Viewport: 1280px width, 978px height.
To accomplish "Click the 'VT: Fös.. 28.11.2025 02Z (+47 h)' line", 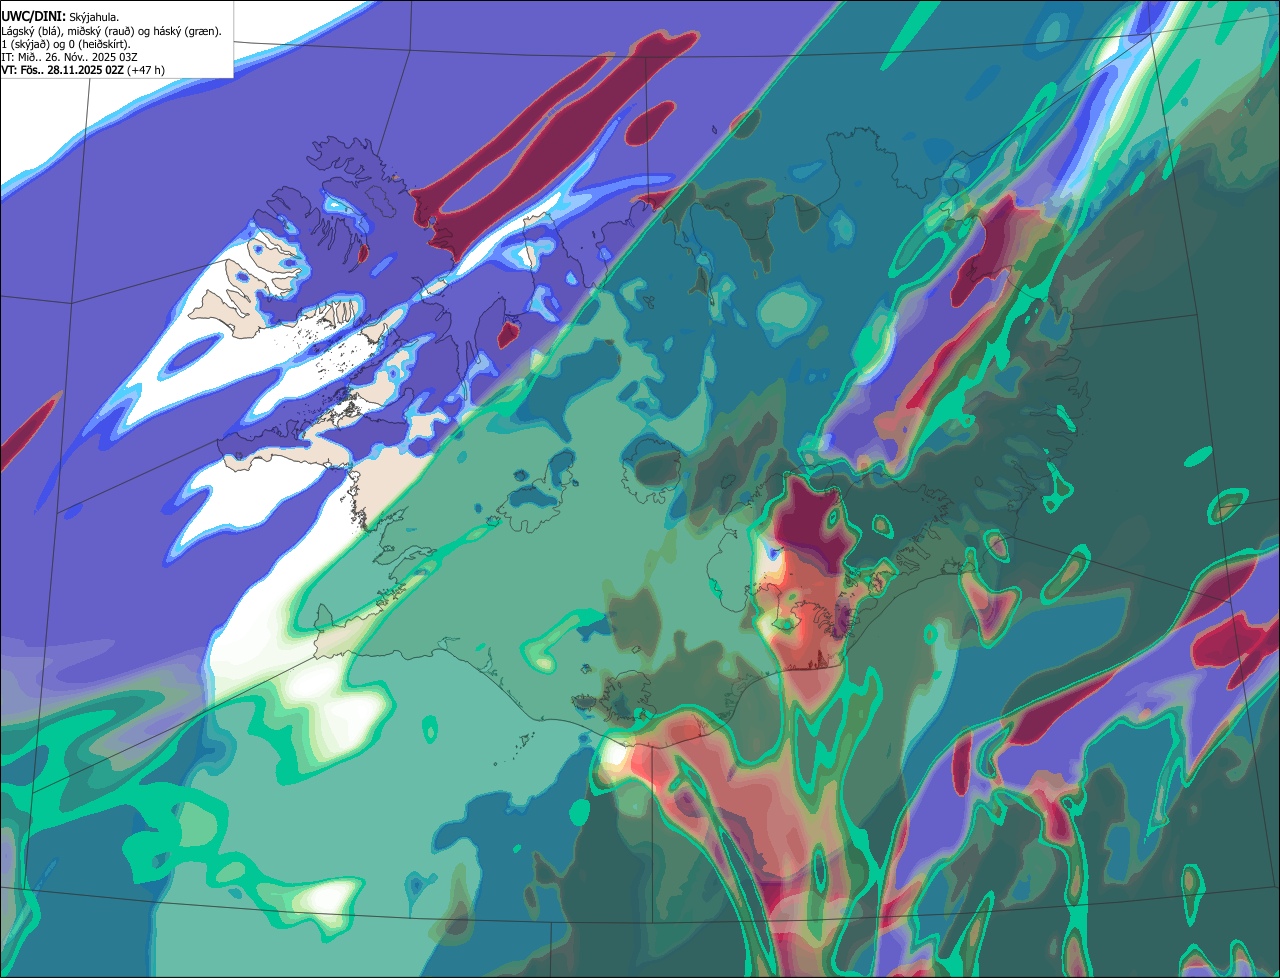I will pyautogui.click(x=83, y=70).
